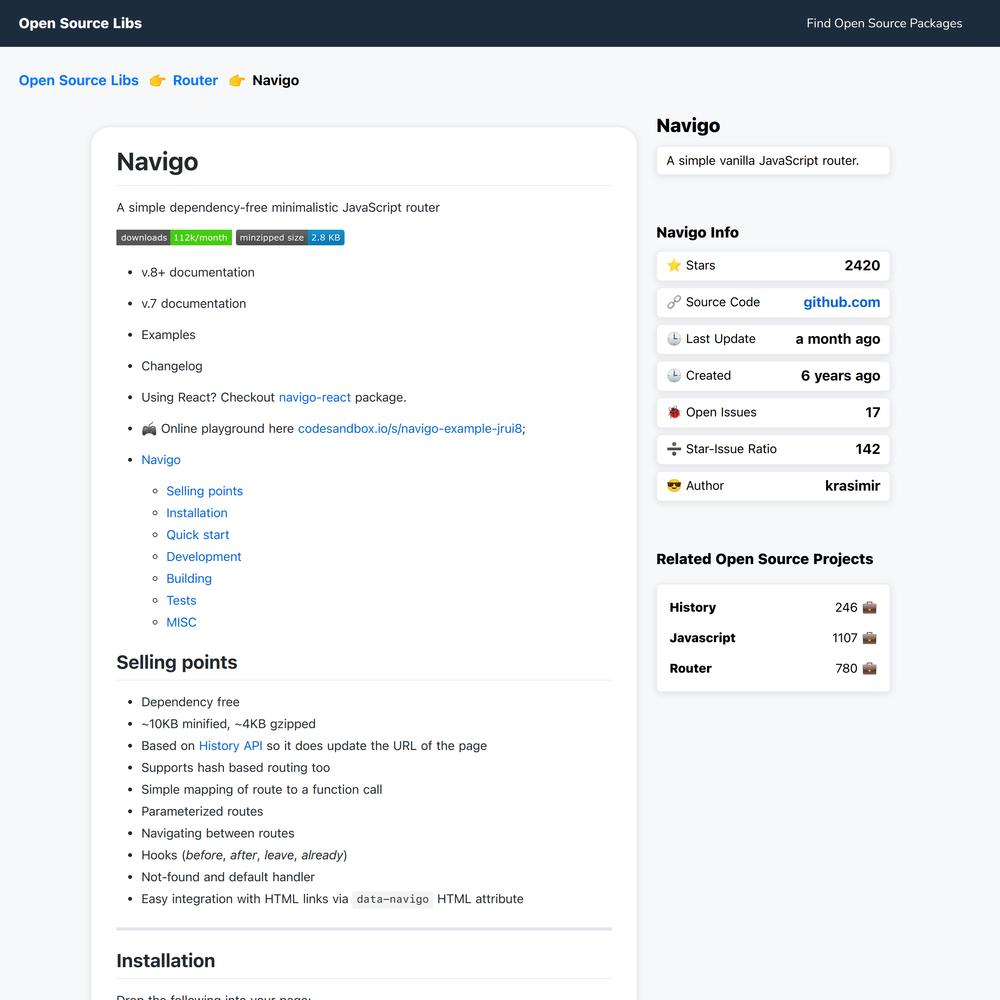Click the chain link icon beside Source Code
The width and height of the screenshot is (1000, 1000).
coord(673,302)
